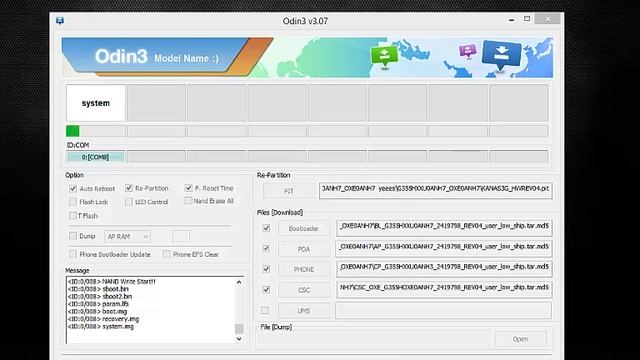The height and width of the screenshot is (360, 640).
Task: Enable Phone Bootloader Update checkbox
Action: [x=73, y=254]
